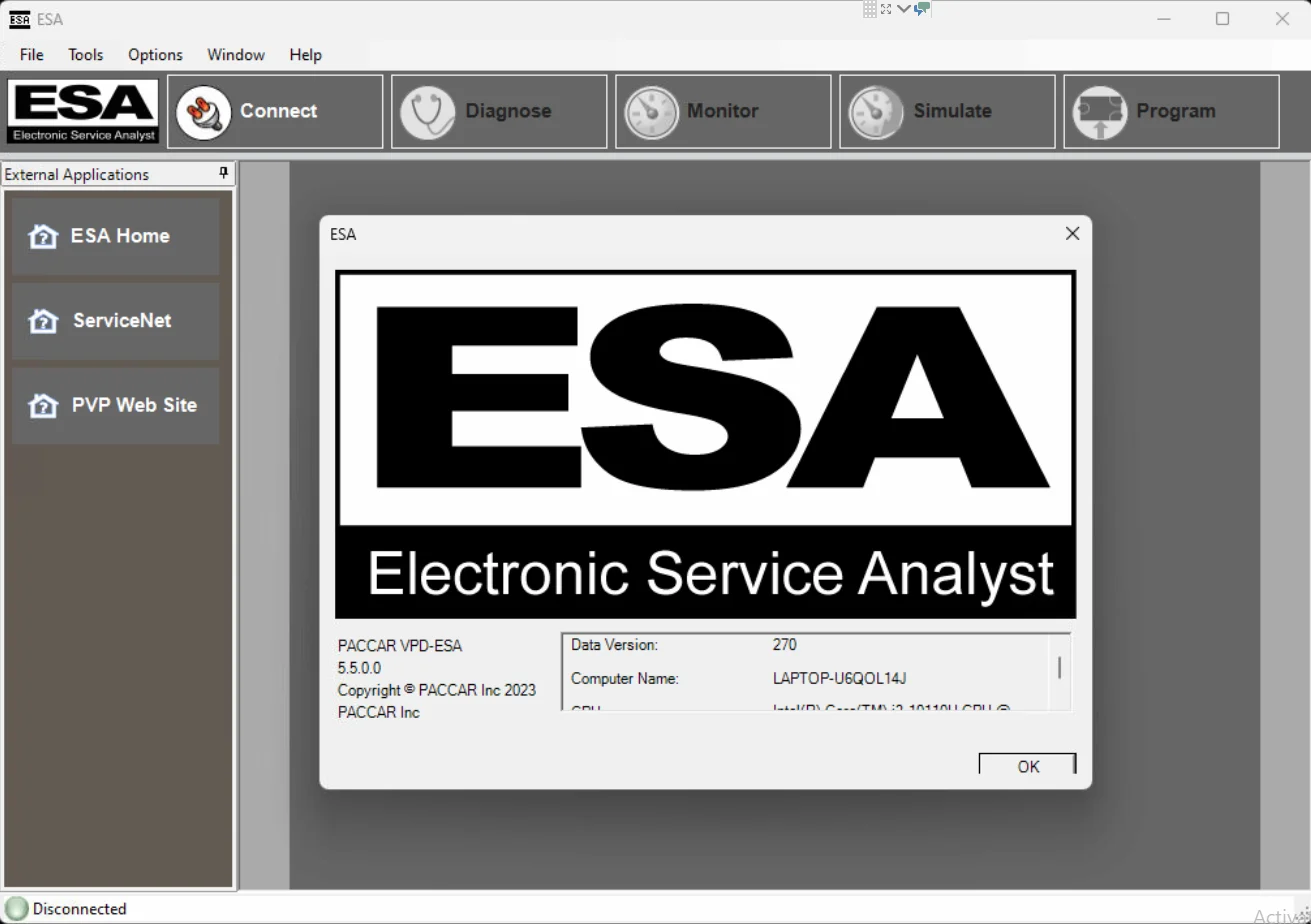
Task: Click the Connect plug icon
Action: 204,112
